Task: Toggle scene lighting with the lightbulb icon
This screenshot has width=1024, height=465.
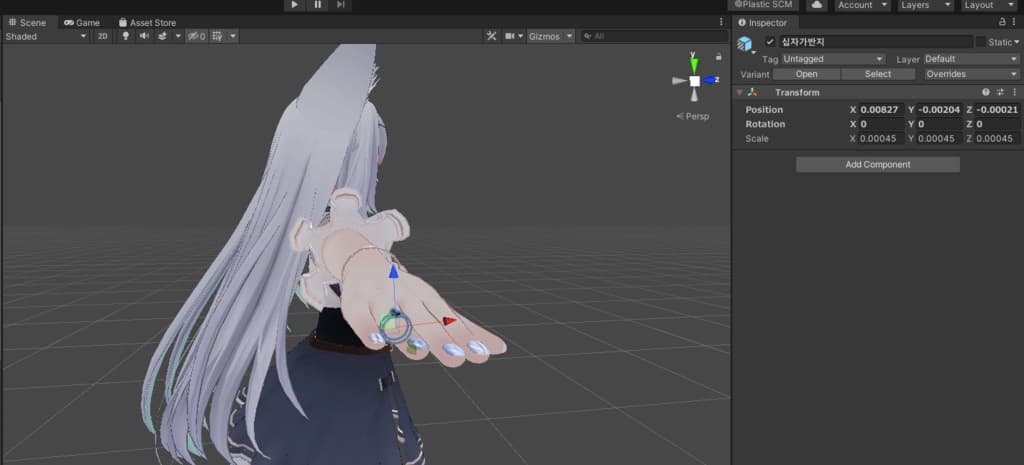Action: [x=126, y=36]
